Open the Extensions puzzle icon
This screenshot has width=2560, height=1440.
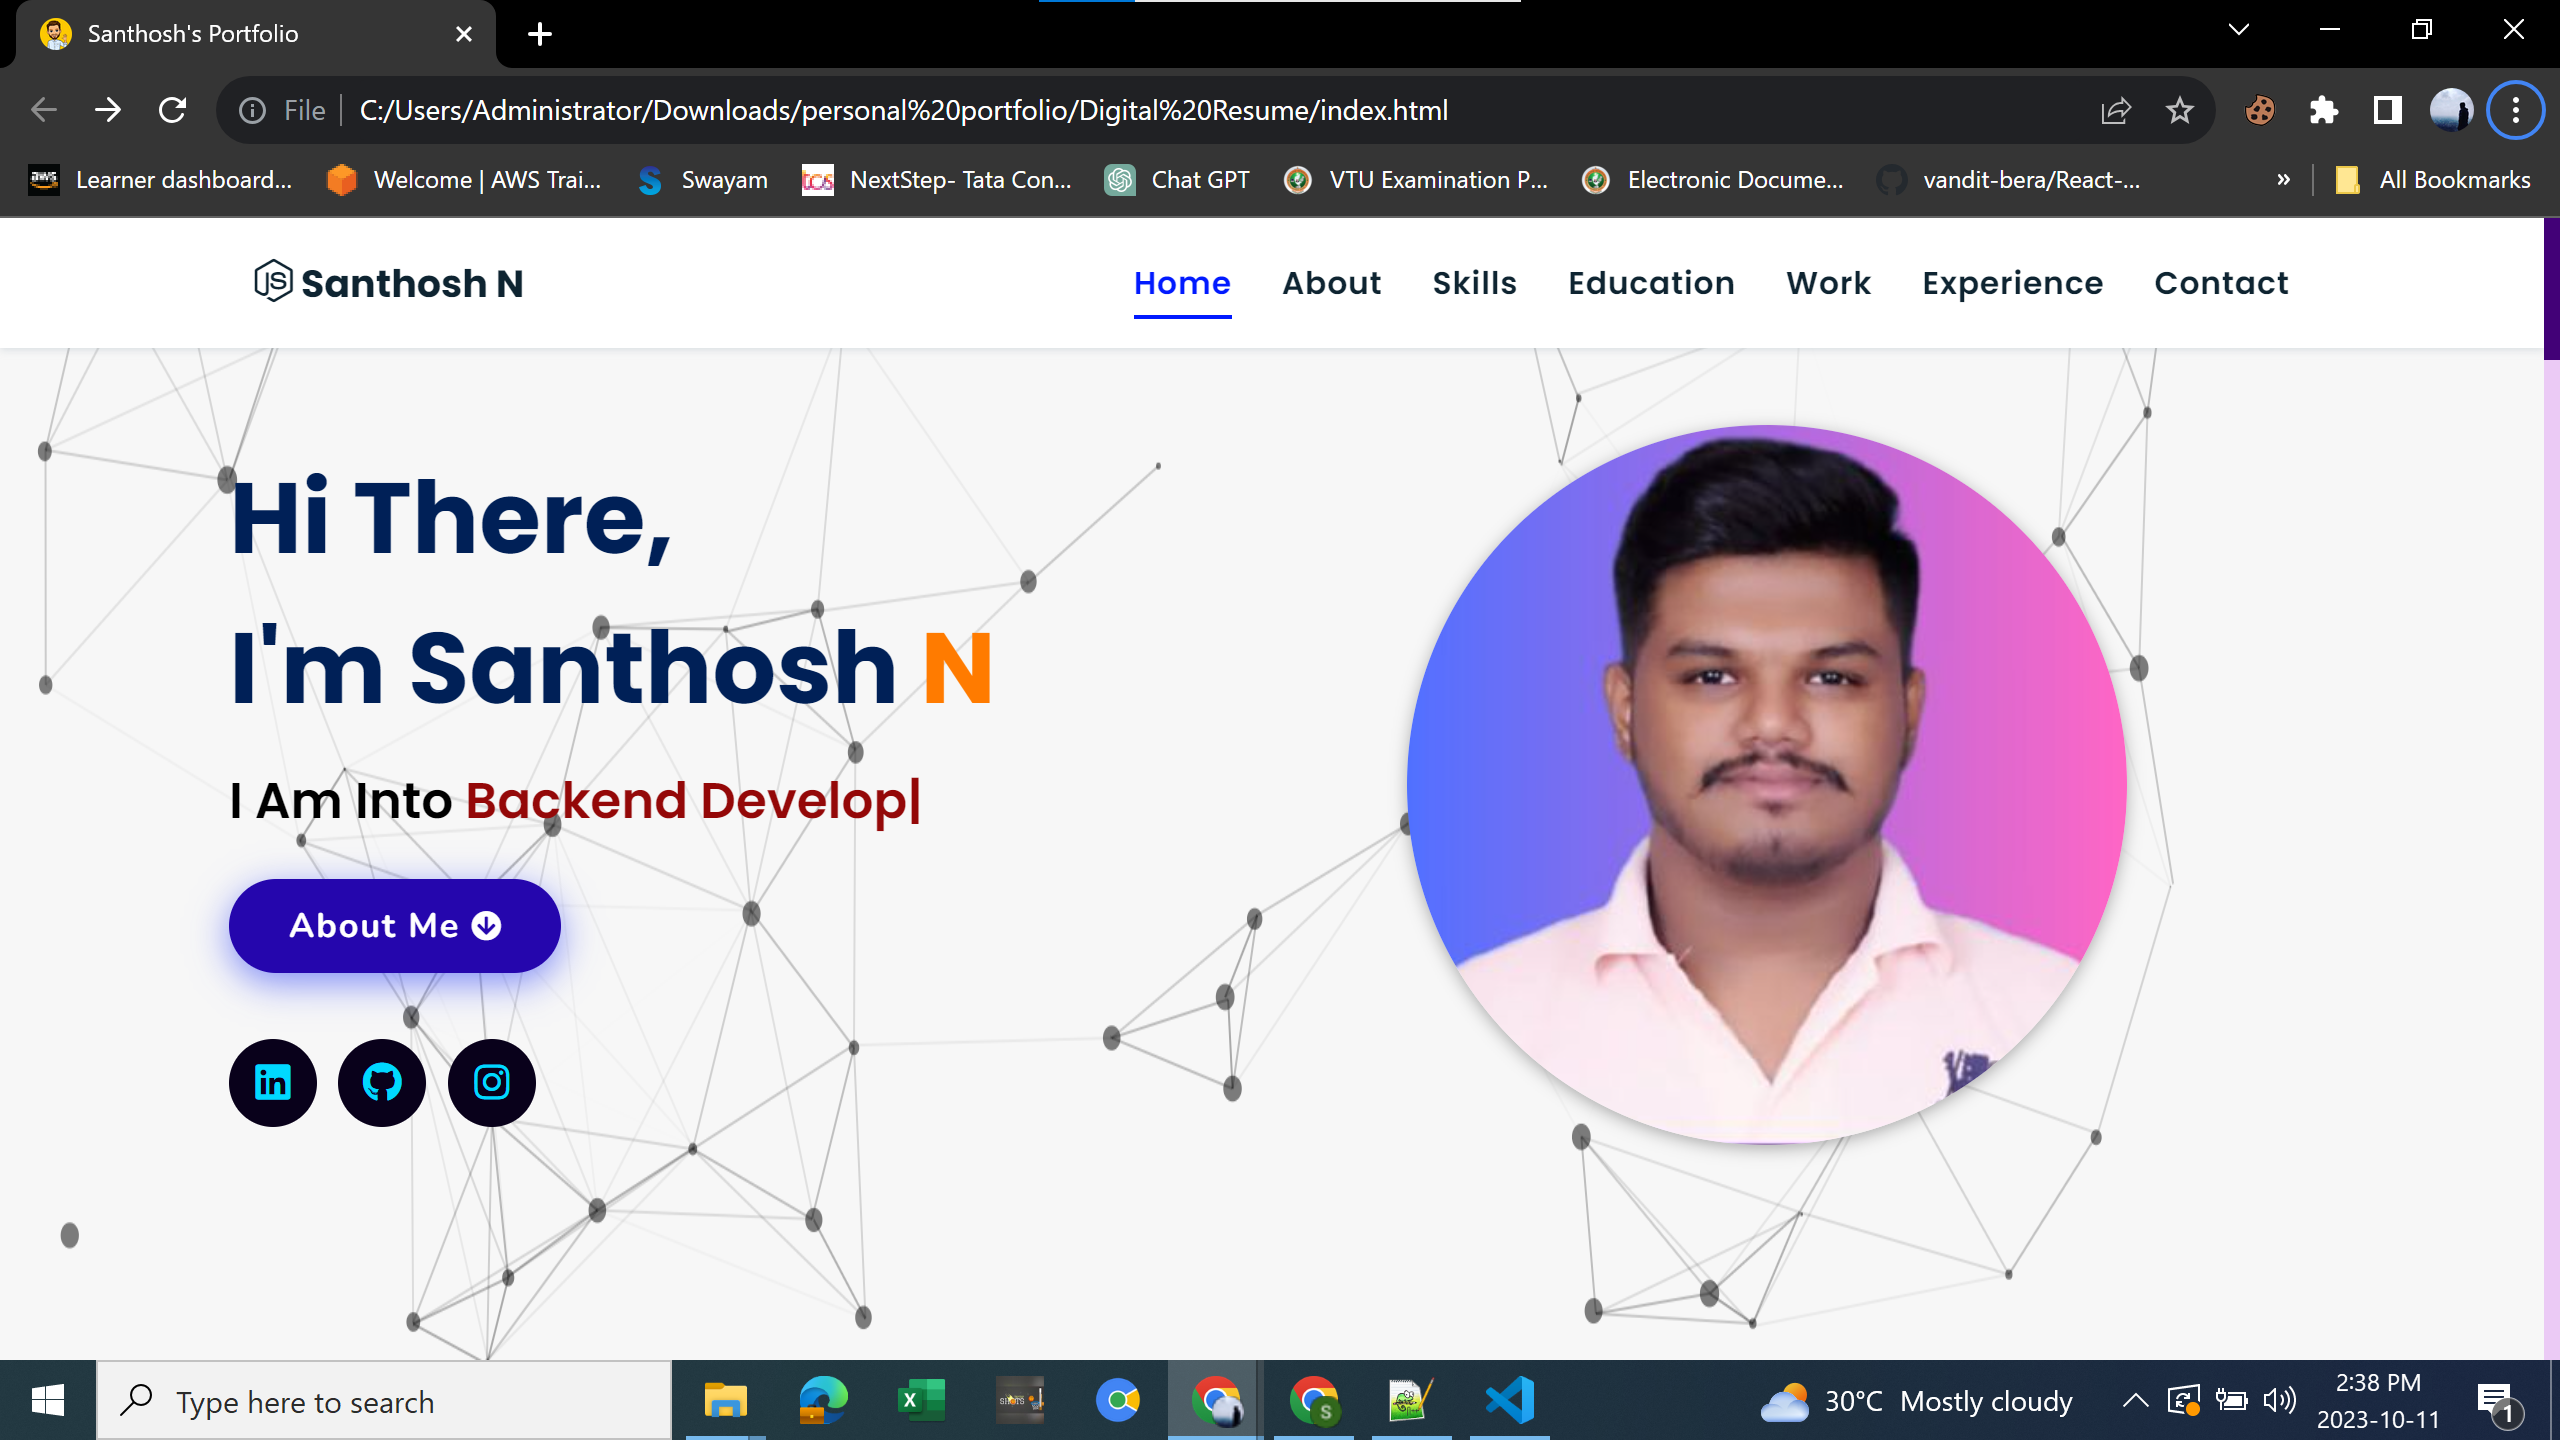coord(2324,110)
